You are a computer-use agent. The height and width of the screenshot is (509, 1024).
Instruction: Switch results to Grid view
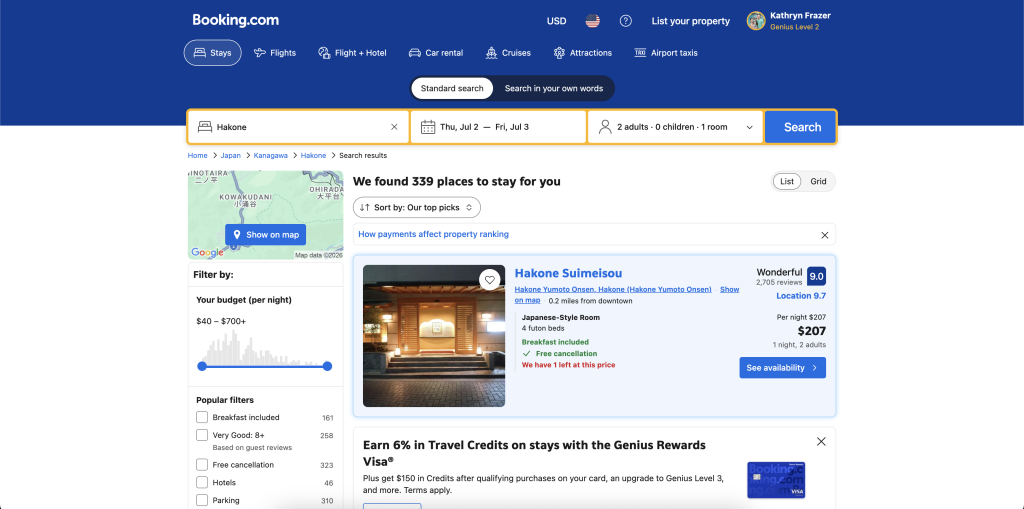click(x=818, y=181)
